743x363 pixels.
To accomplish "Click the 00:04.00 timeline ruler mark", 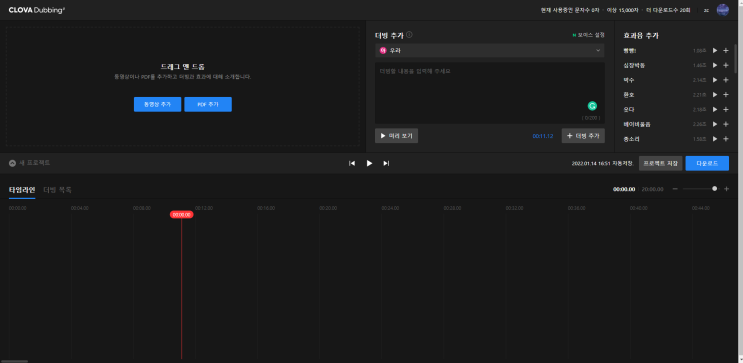I will (x=80, y=208).
